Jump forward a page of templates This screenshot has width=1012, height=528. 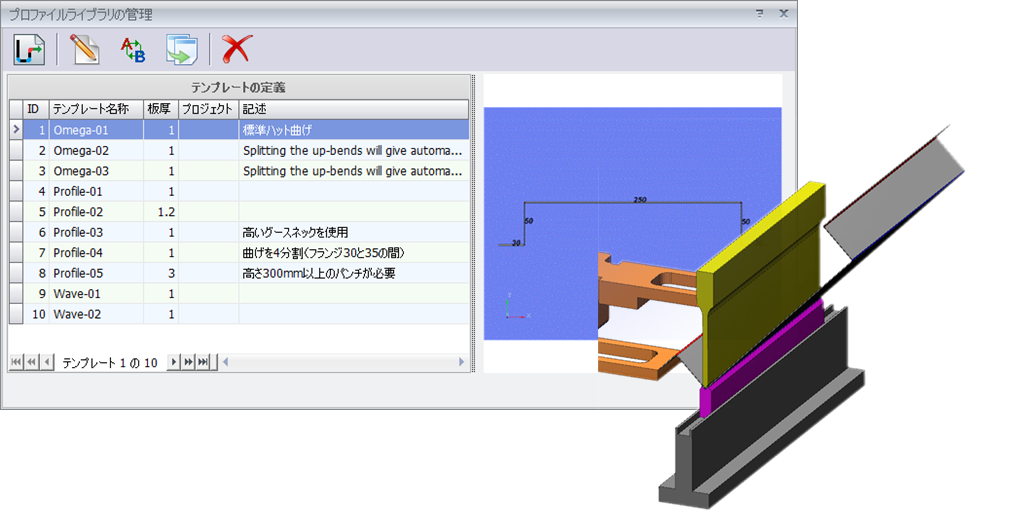tap(188, 362)
